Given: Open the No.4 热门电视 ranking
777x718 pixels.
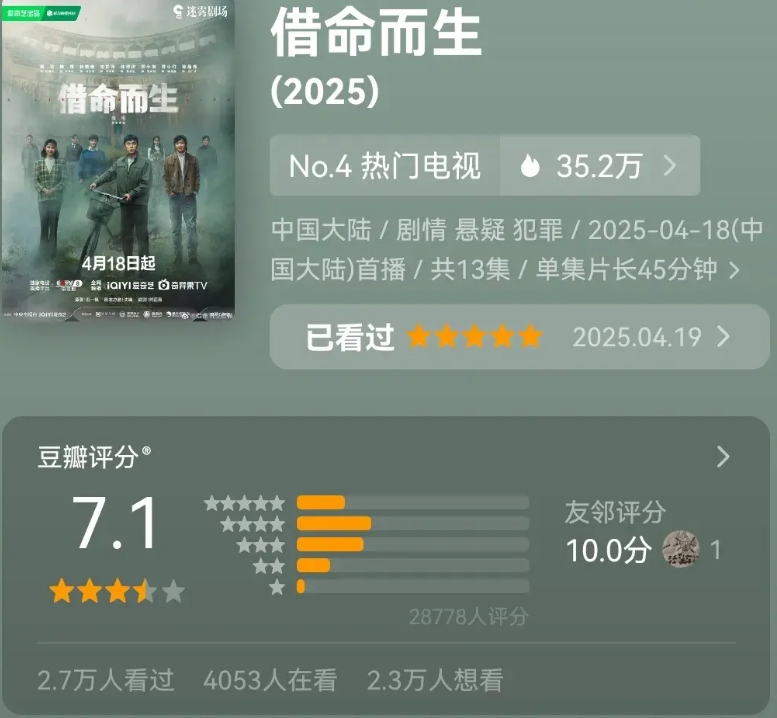Looking at the screenshot, I should 385,166.
